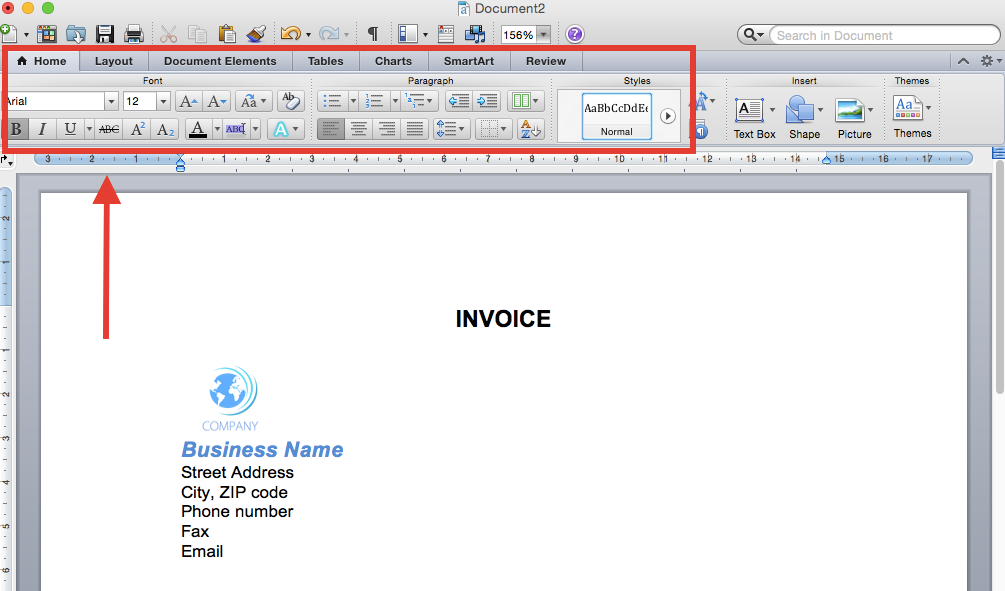Show paragraph marks pilcrow
Viewport: 1005px width, 591px height.
(x=372, y=34)
